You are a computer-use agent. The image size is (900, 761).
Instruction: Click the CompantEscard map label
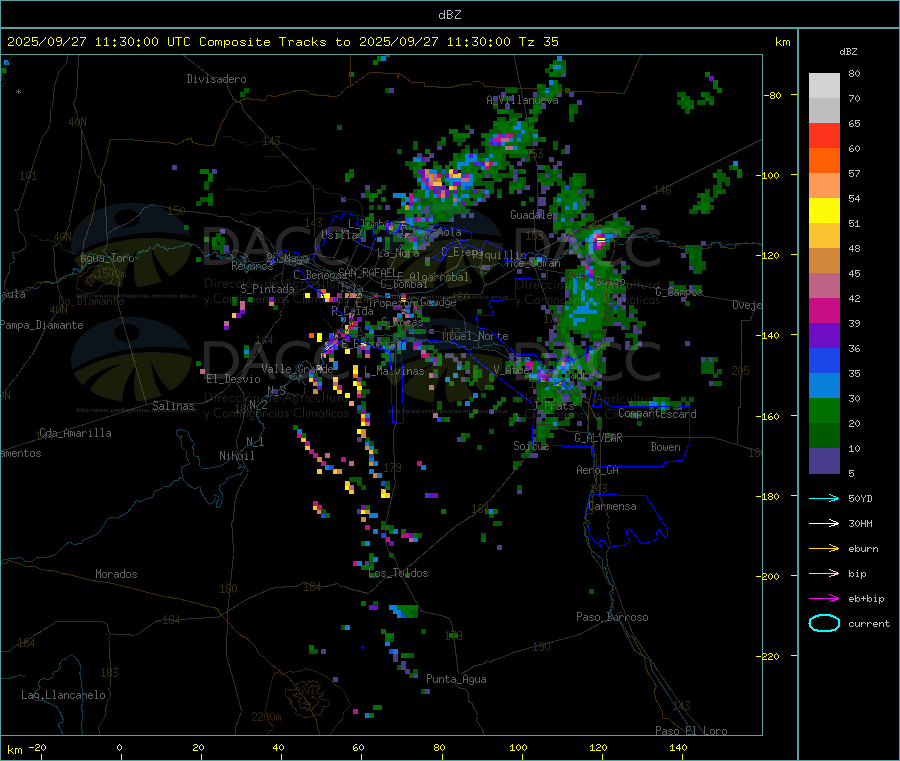click(657, 414)
